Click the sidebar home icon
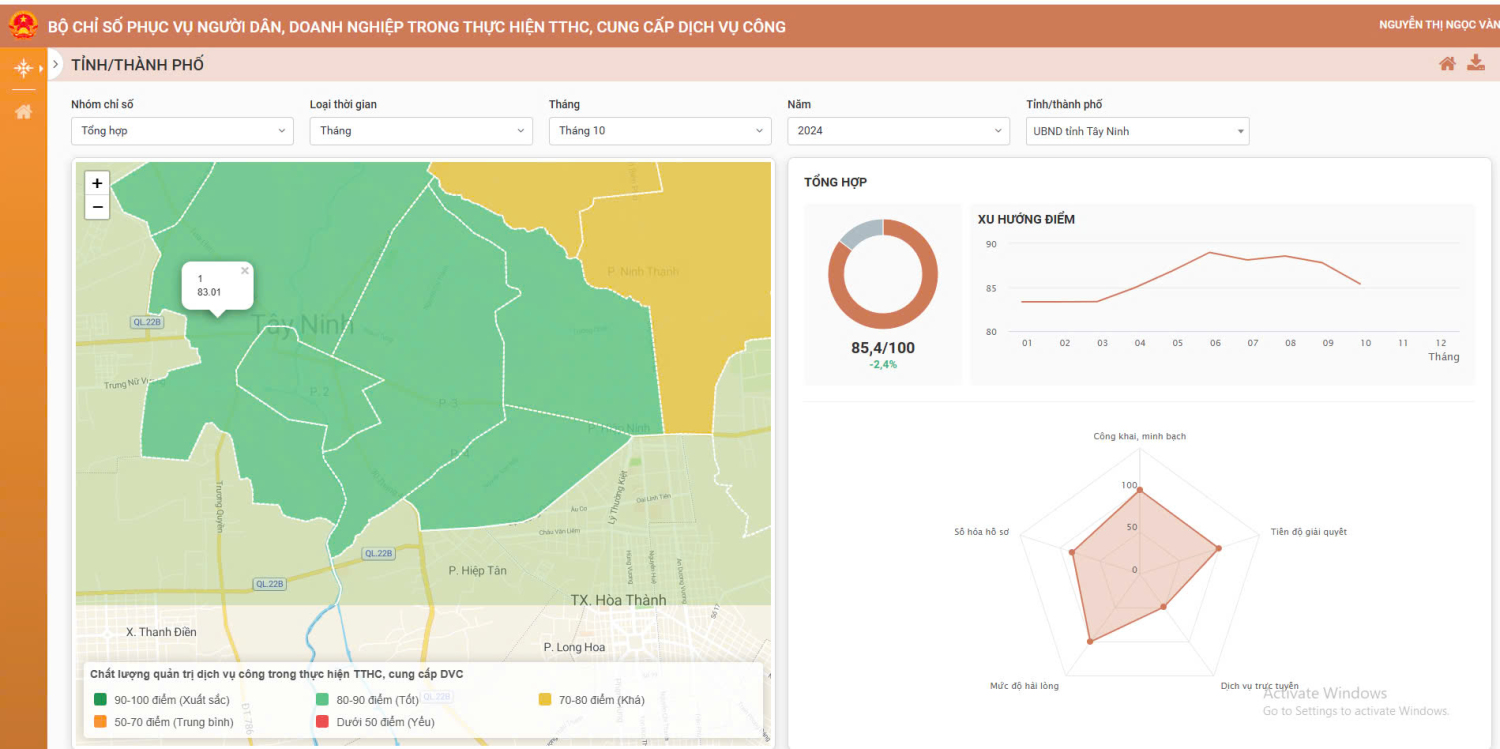Screen dimensions: 1500x749 pos(23,112)
